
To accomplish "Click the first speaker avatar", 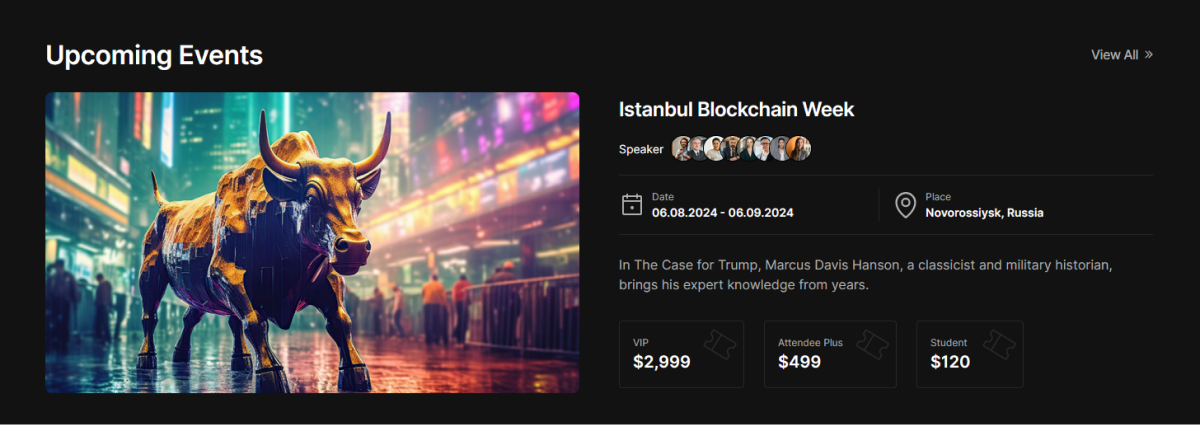I will [682, 149].
